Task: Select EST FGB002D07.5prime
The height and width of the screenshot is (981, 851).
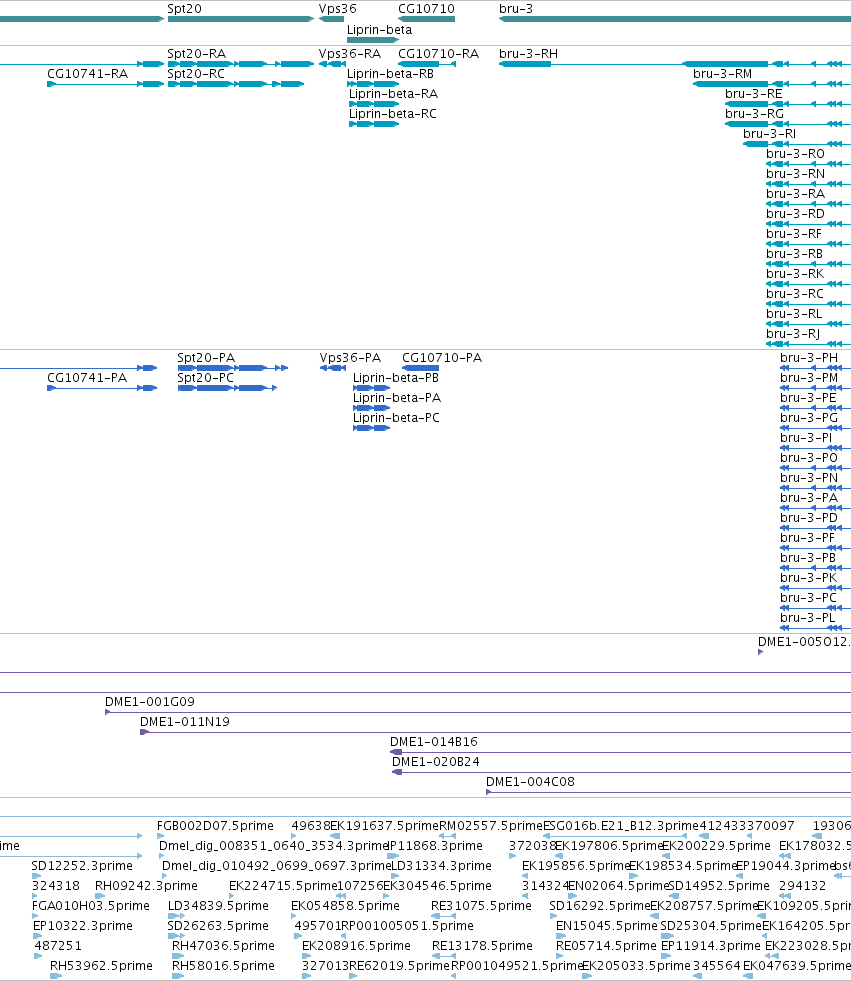Action: tap(161, 836)
